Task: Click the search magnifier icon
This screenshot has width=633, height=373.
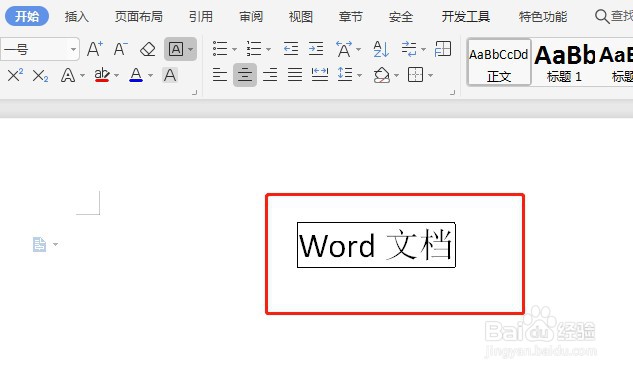Action: (602, 17)
